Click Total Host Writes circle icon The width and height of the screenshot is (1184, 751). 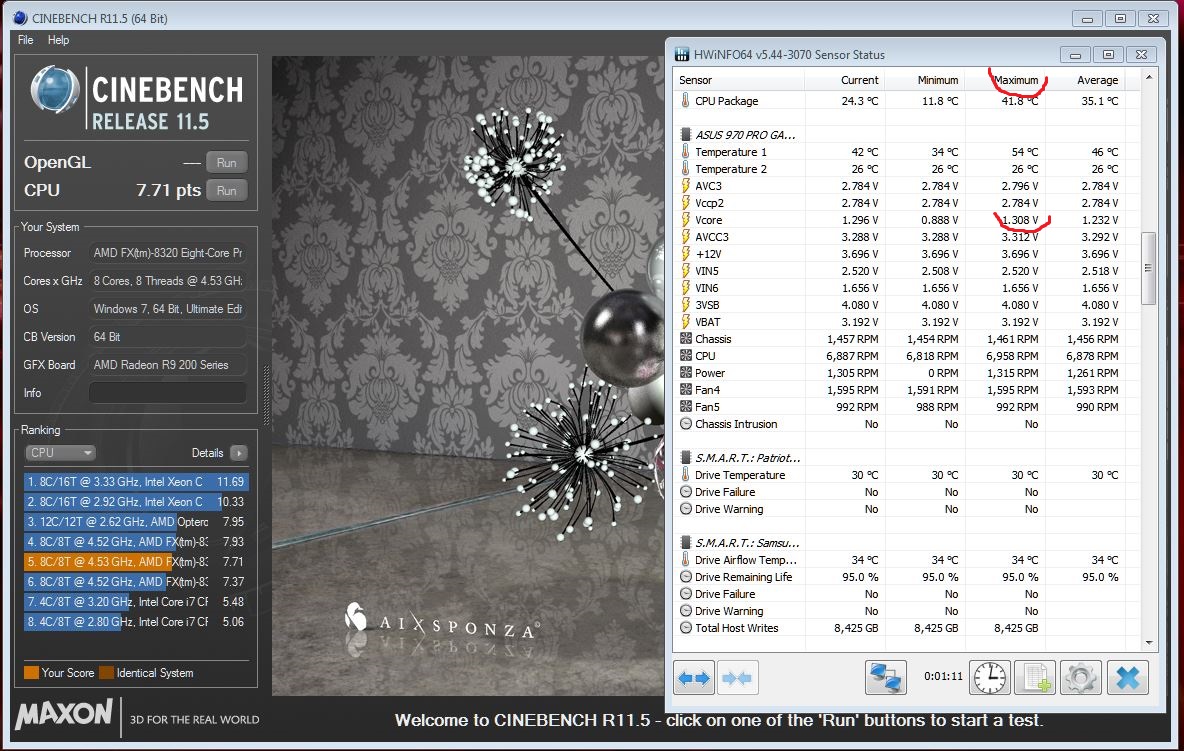click(686, 627)
